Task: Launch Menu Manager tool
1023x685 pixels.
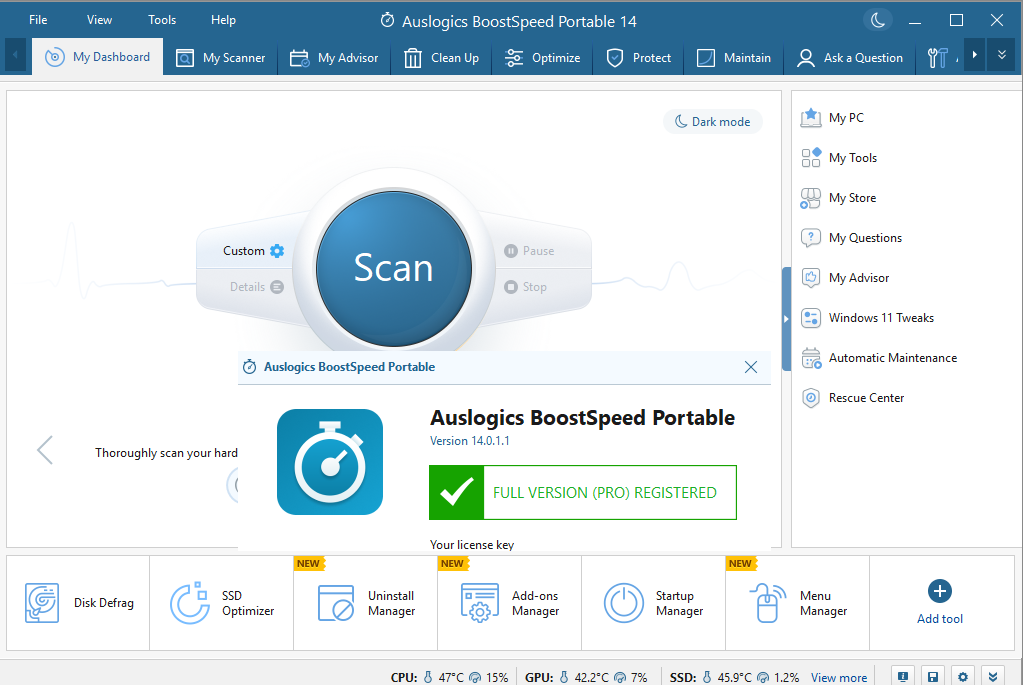Action: tap(798, 603)
